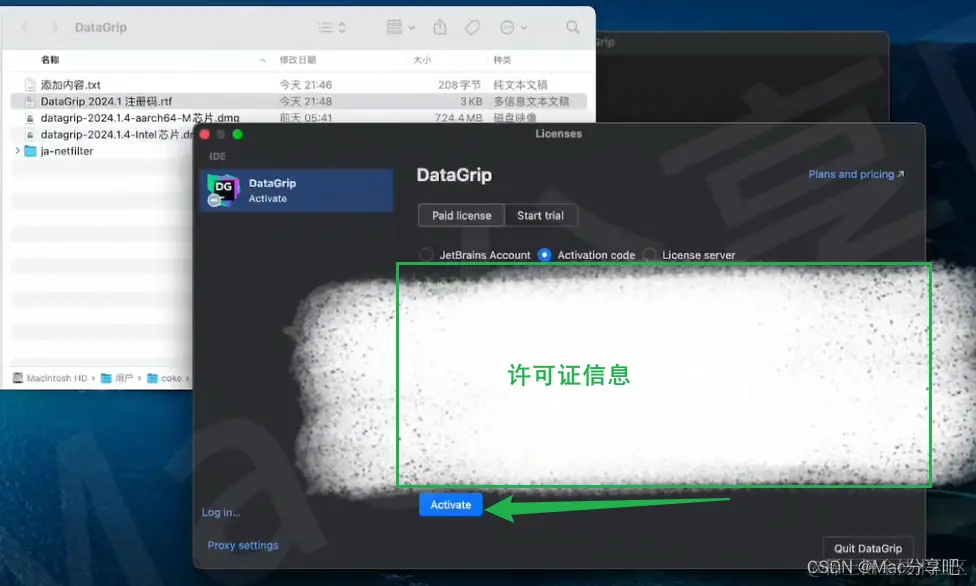Image resolution: width=976 pixels, height=586 pixels.
Task: Switch to the Paid license tab
Action: point(460,215)
